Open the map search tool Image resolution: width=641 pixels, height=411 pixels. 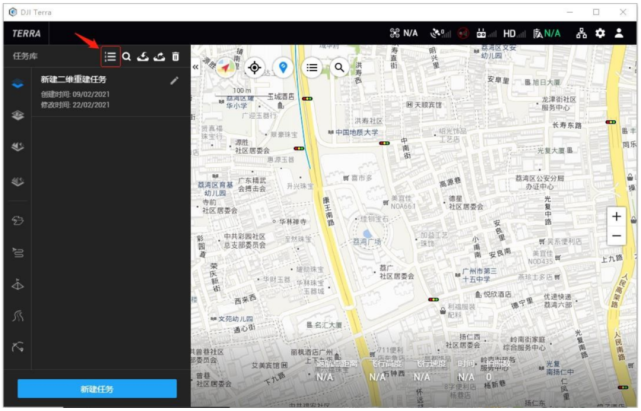click(x=340, y=67)
